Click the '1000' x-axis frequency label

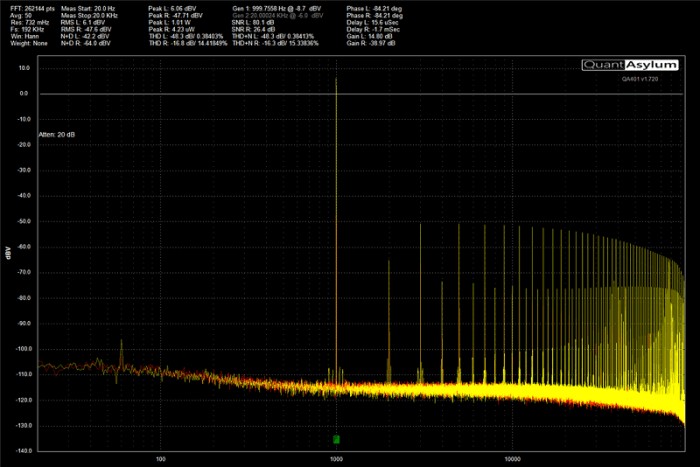coord(336,459)
